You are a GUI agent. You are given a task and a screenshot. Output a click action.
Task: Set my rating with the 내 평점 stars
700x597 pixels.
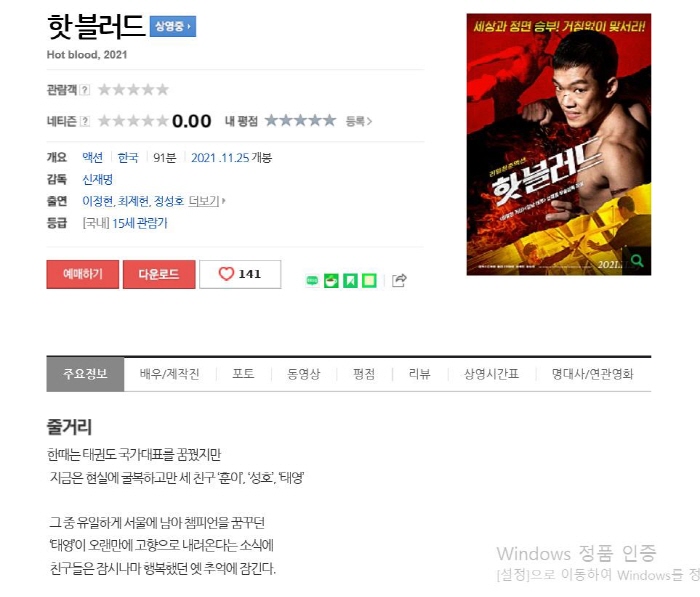point(300,121)
